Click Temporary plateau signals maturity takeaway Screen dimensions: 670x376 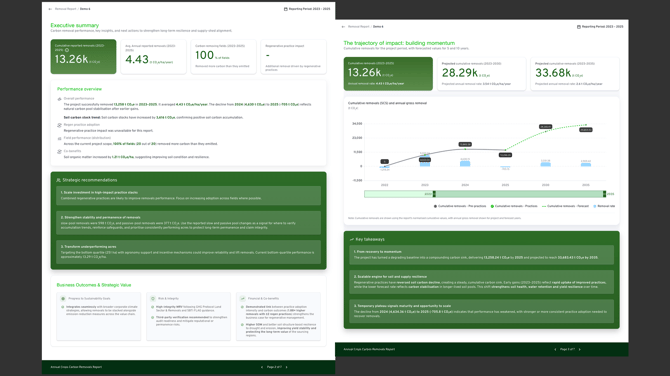pos(482,311)
